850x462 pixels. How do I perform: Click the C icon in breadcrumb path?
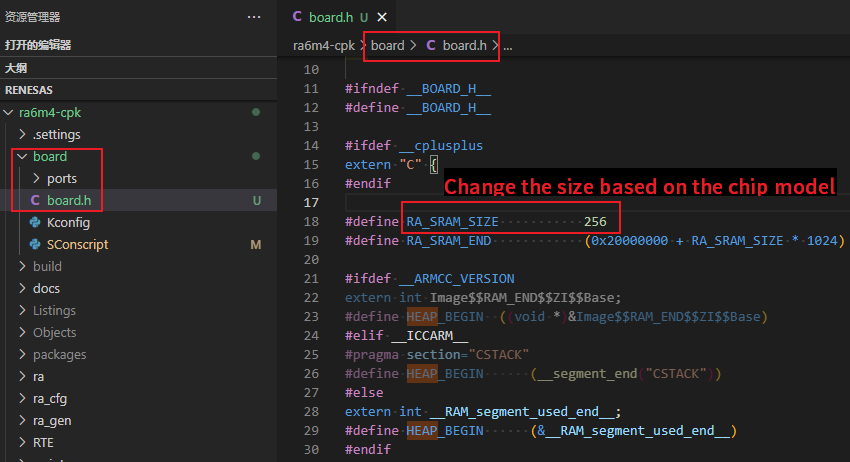click(431, 45)
